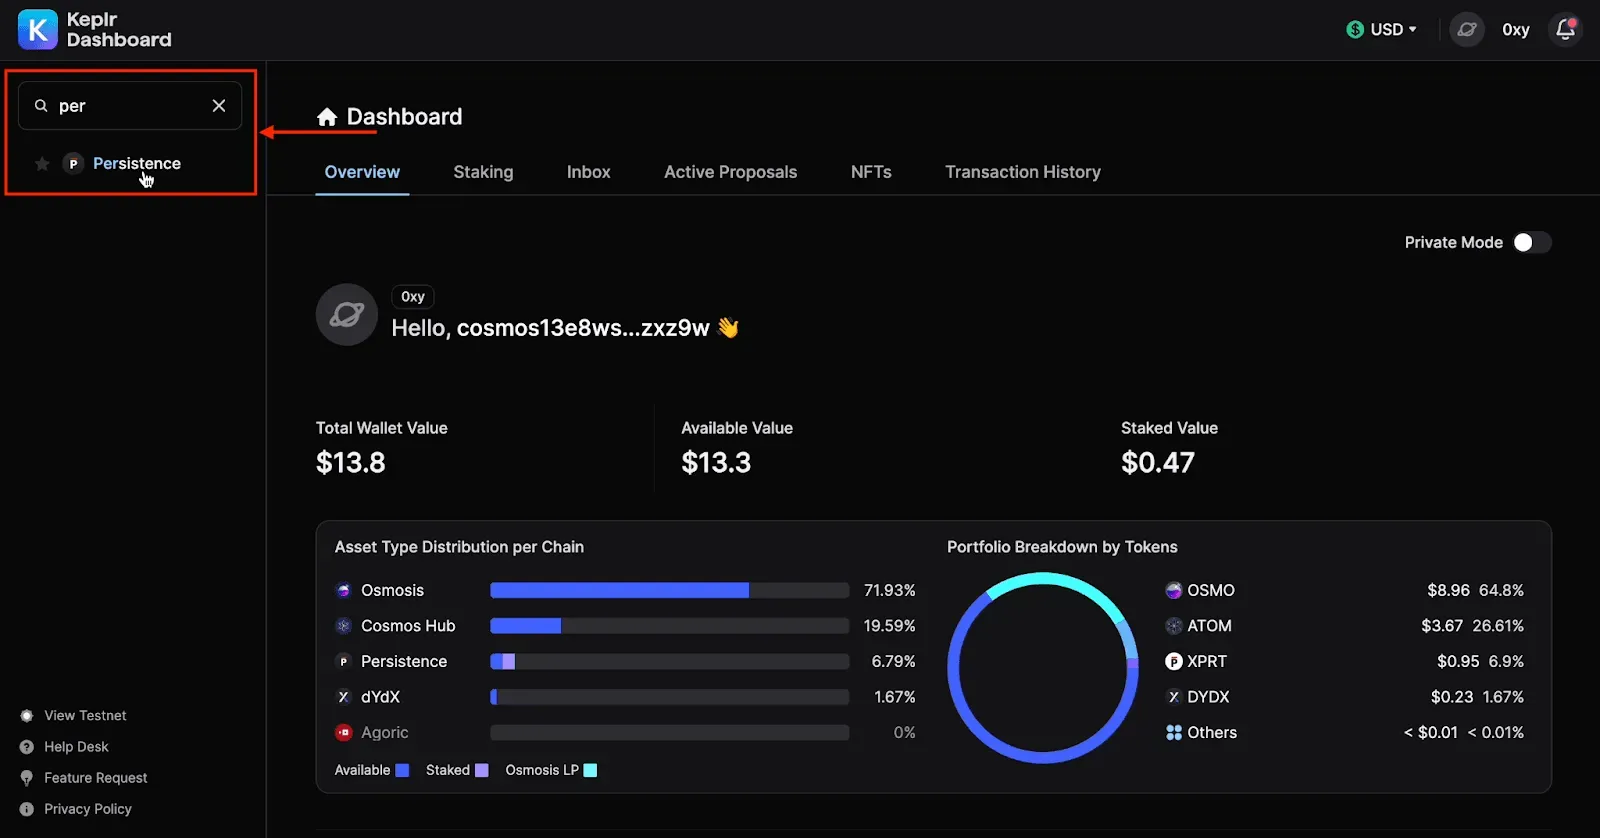Click the green dollar currency icon

(1355, 30)
